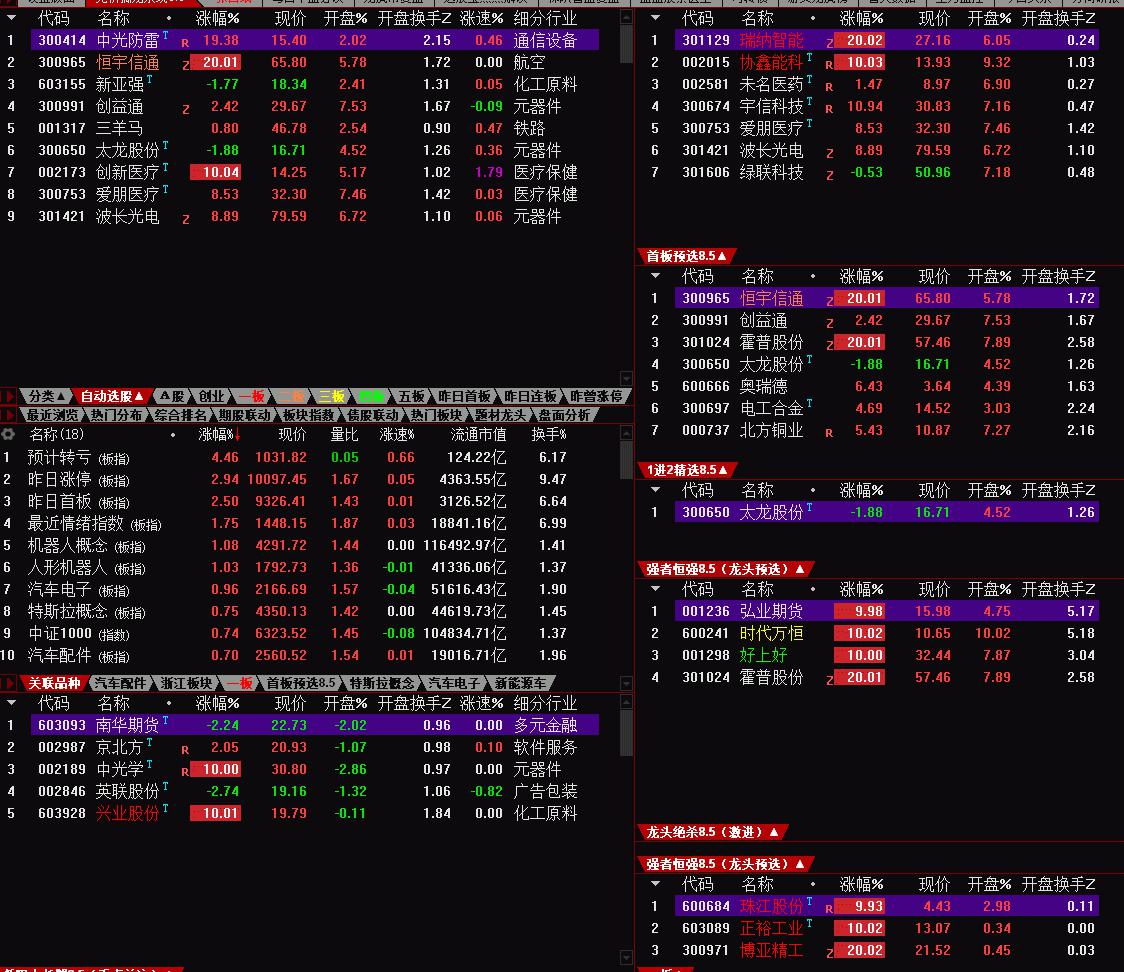Viewport: 1124px width, 972px height.
Task: Switch to the A股 tab
Action: [x=172, y=396]
